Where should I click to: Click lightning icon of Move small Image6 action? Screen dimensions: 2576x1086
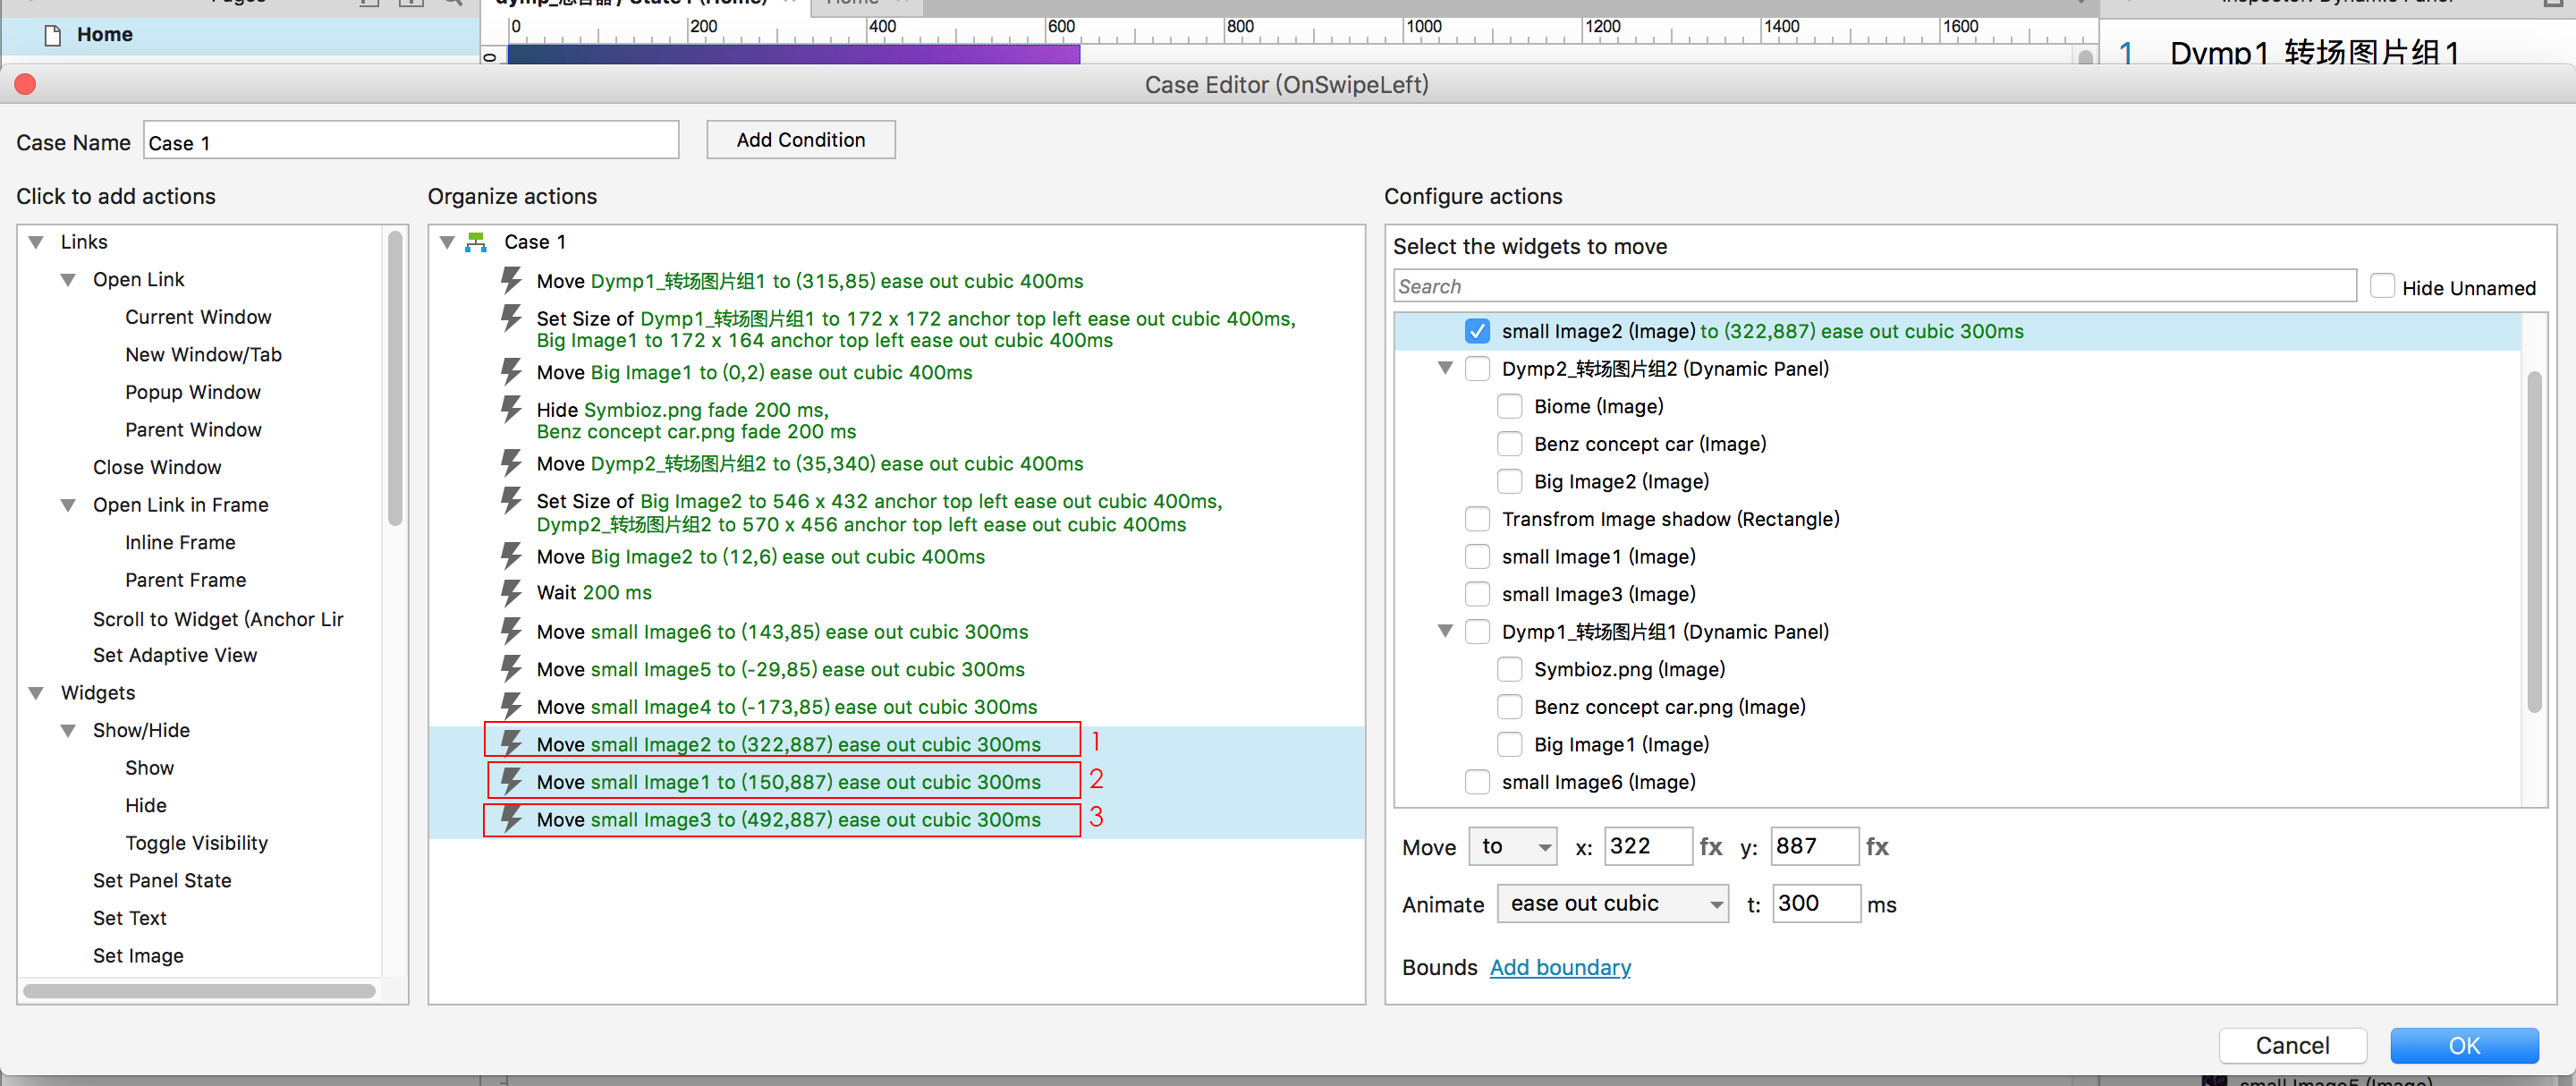pyautogui.click(x=511, y=631)
